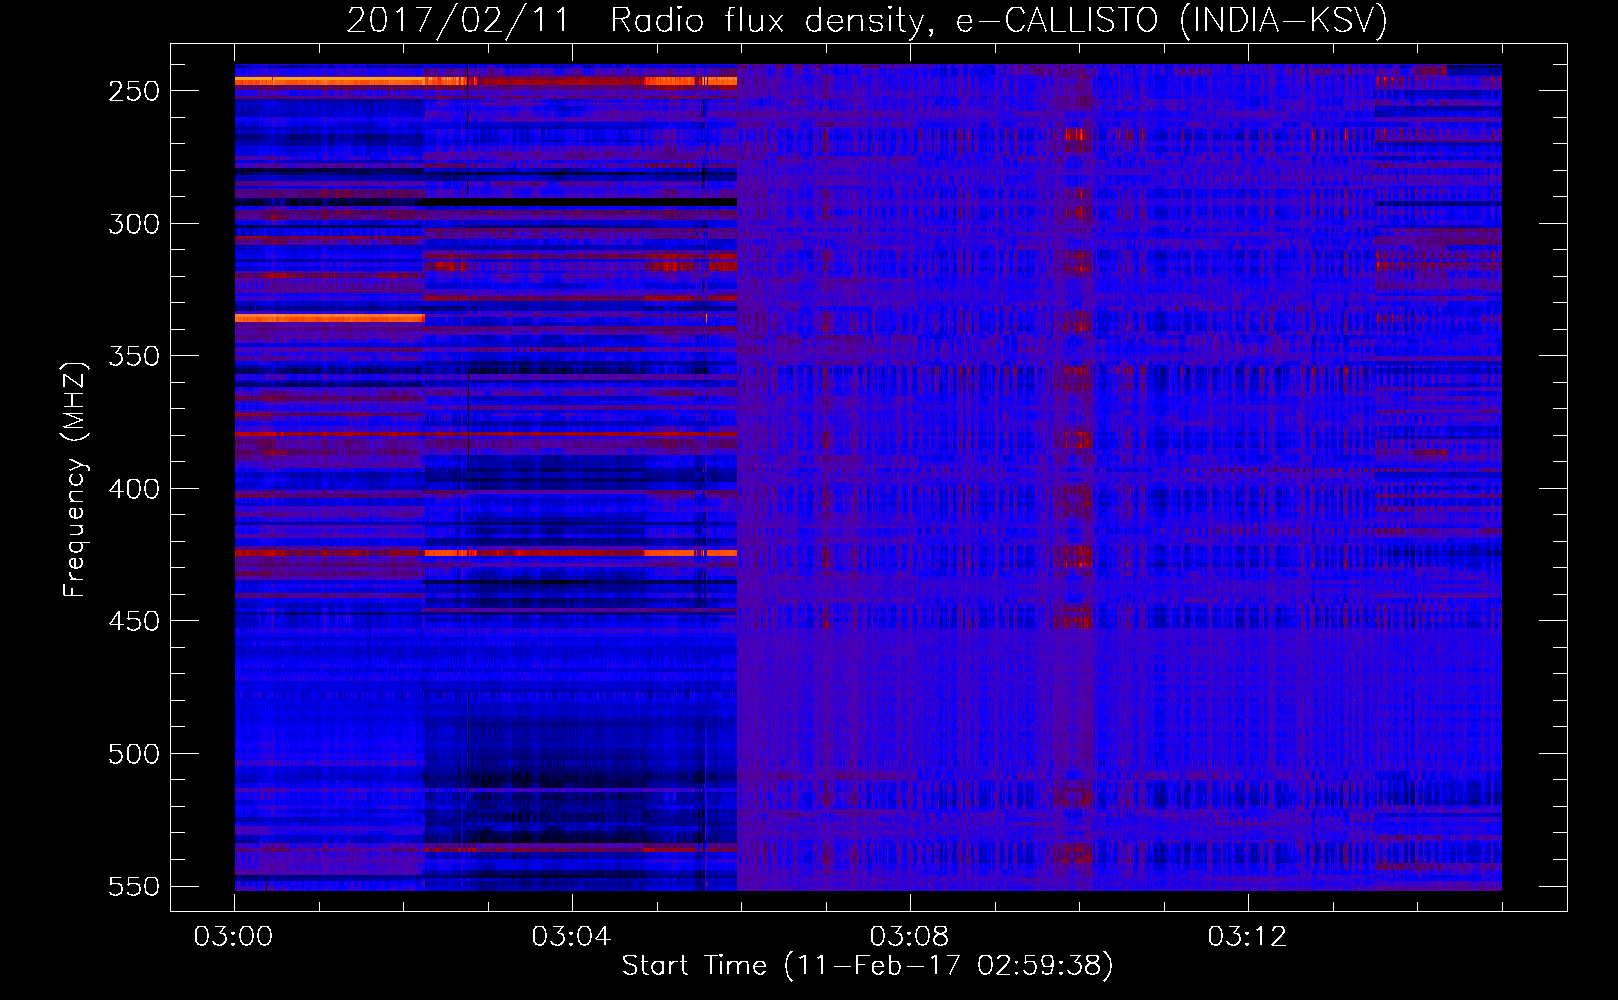Click the 03:00 time tick label
Viewport: 1618px width, 1000px height.
point(233,937)
